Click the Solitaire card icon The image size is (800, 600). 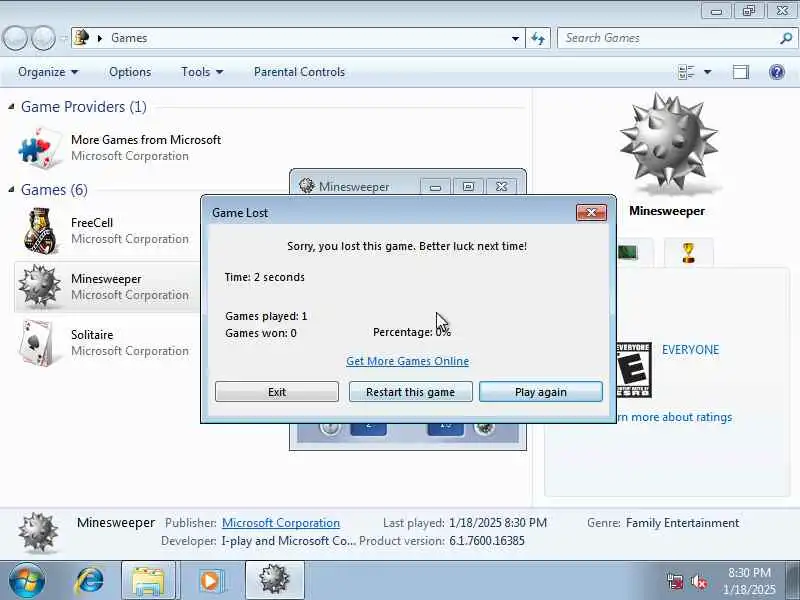(x=37, y=343)
